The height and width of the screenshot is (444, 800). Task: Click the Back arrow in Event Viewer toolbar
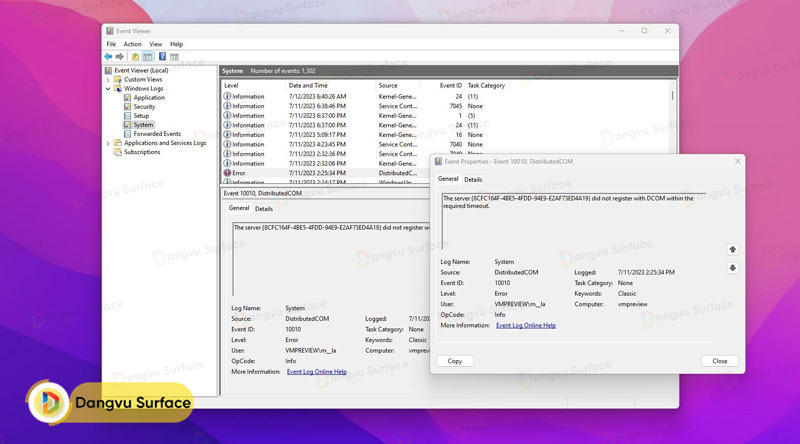point(108,57)
